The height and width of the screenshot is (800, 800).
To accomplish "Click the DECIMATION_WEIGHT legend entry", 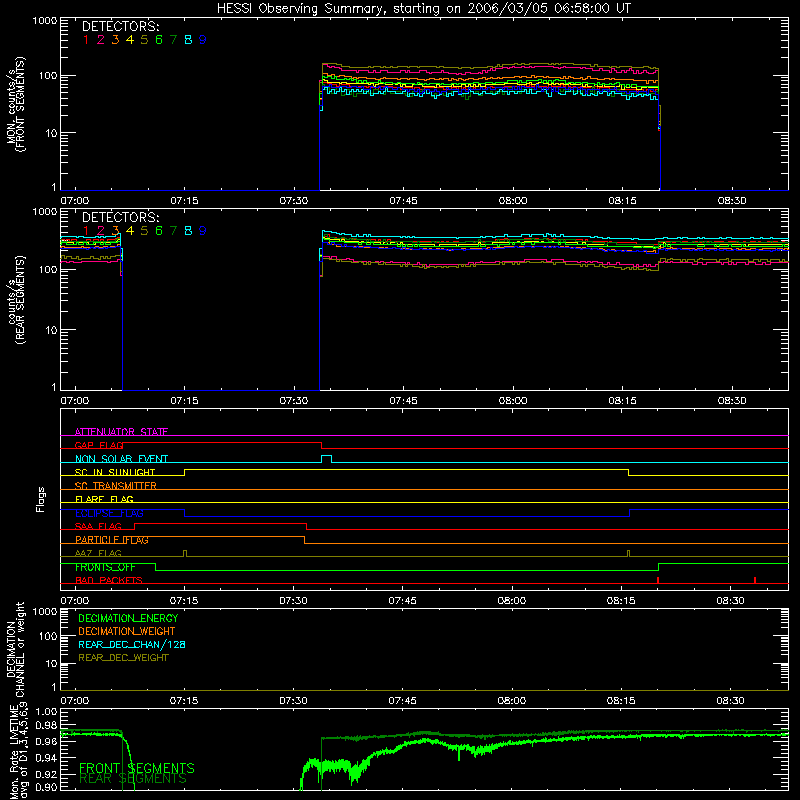I will (127, 631).
